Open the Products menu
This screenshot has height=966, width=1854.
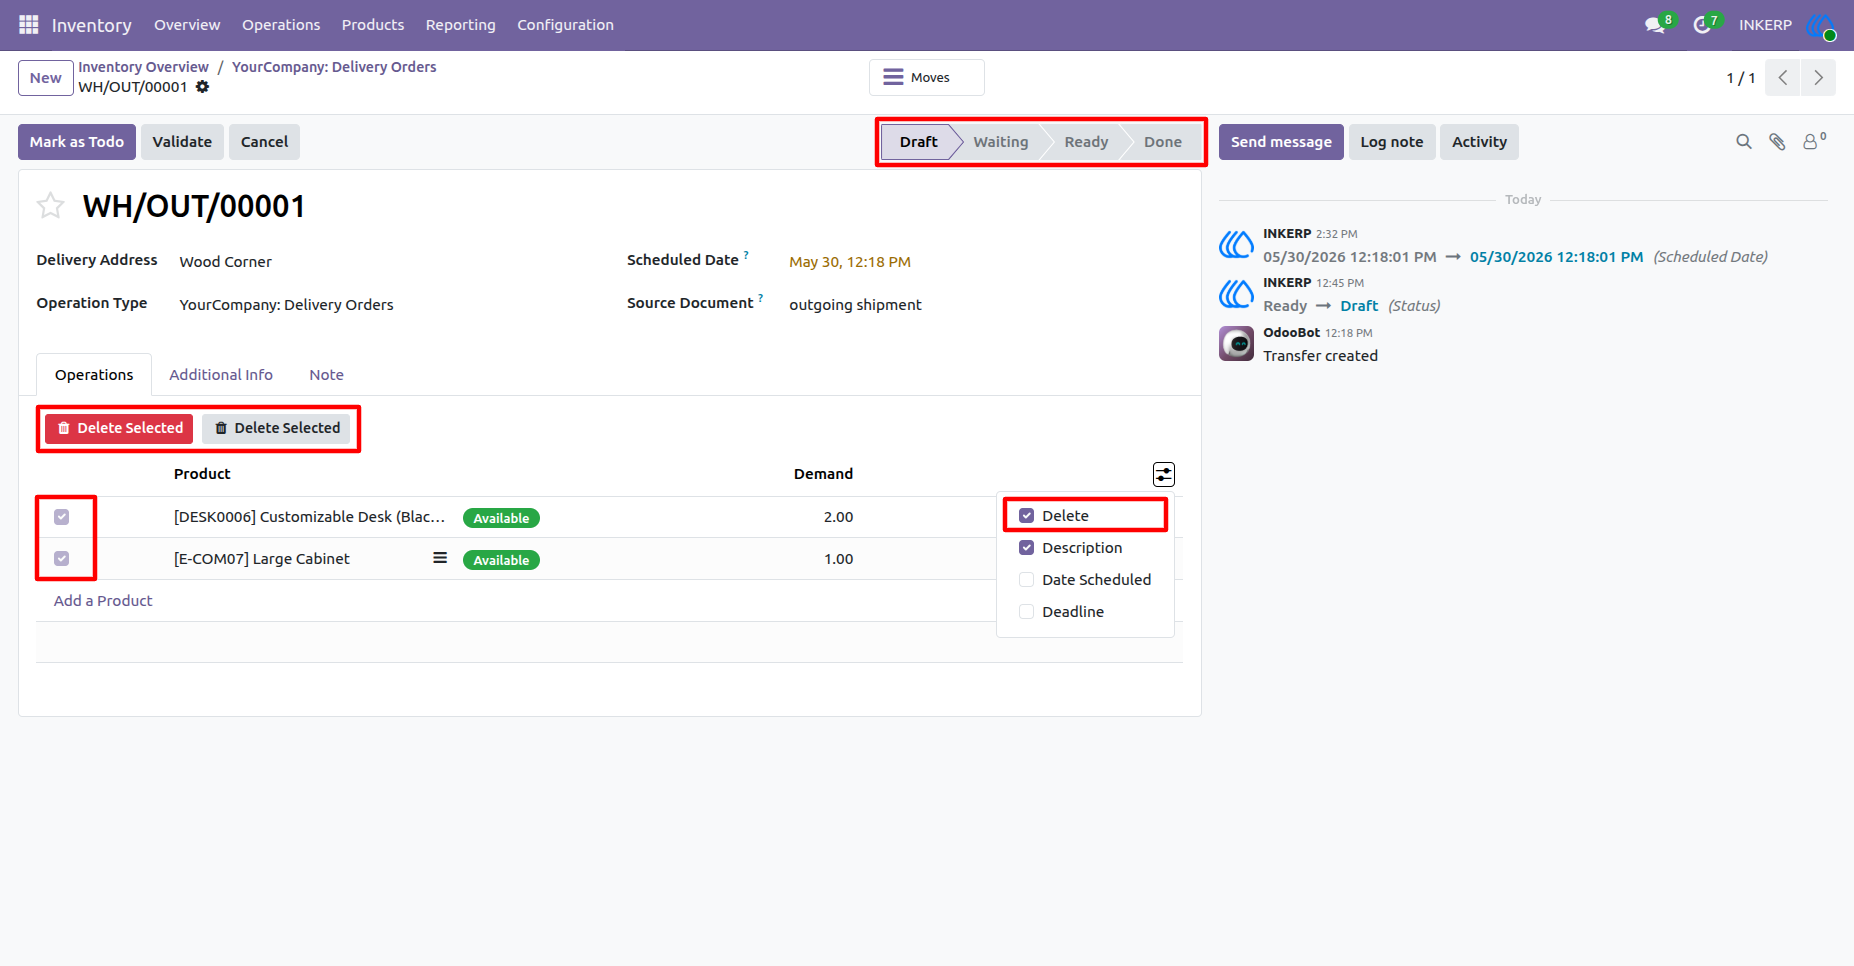point(373,25)
